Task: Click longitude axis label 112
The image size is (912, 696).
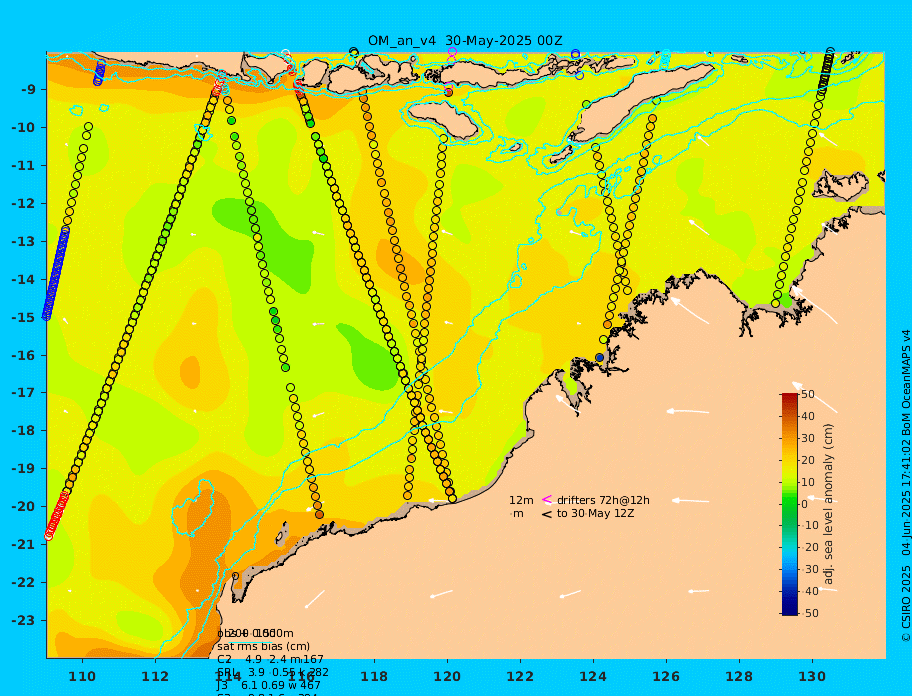Action: tap(155, 677)
